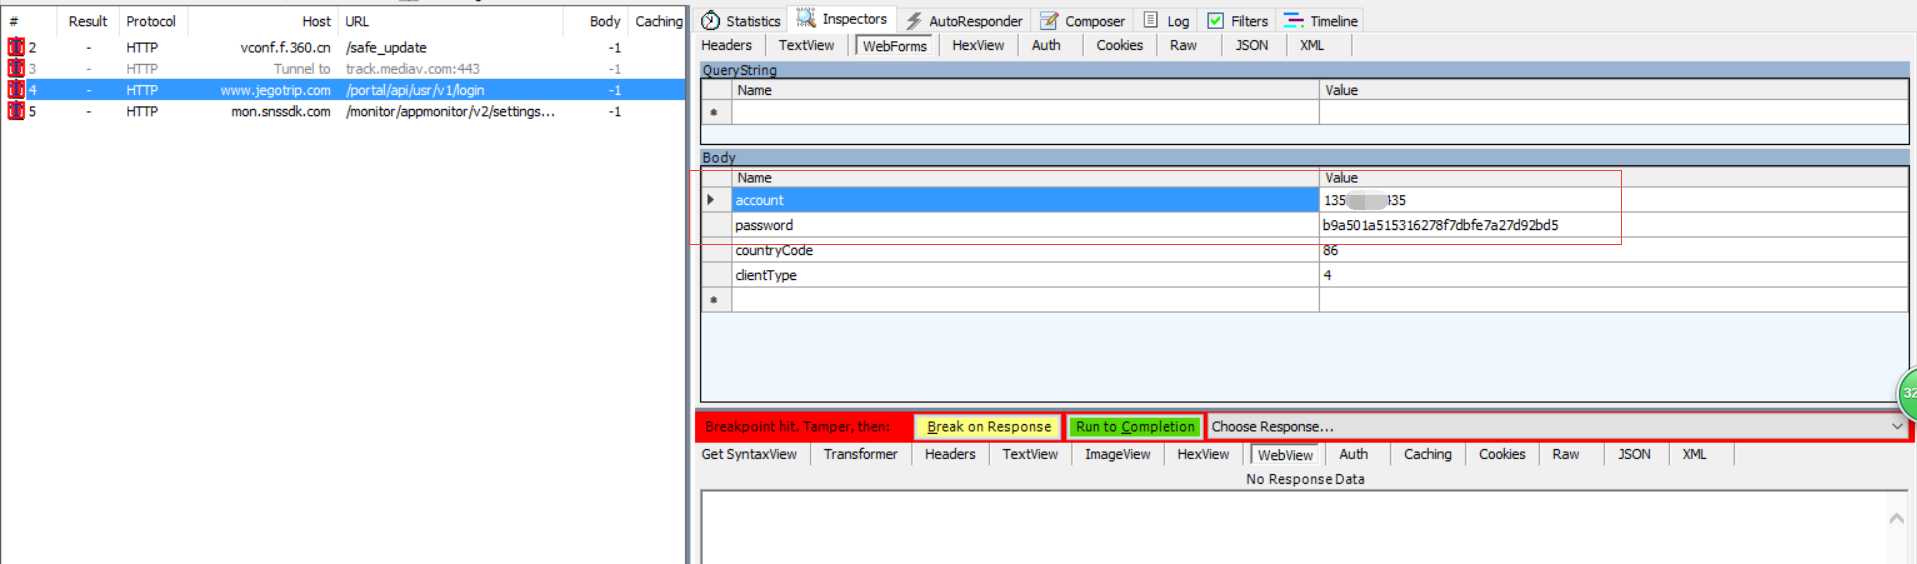Select response Raw tab
The width and height of the screenshot is (1917, 564).
tap(1566, 454)
